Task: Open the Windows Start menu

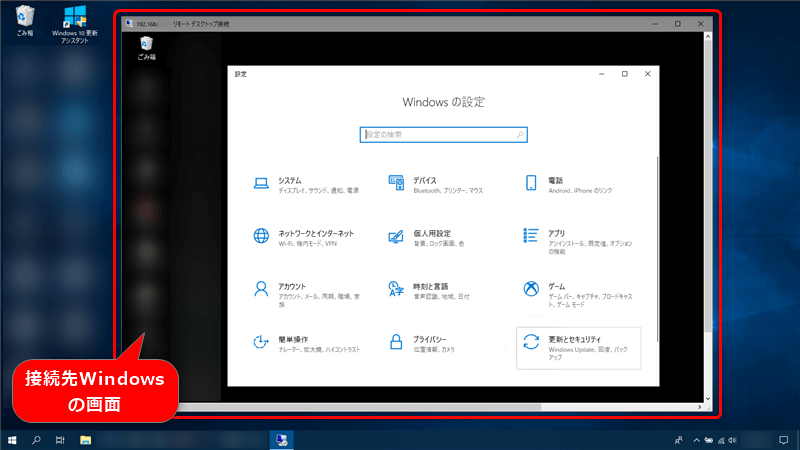Action: [12, 440]
